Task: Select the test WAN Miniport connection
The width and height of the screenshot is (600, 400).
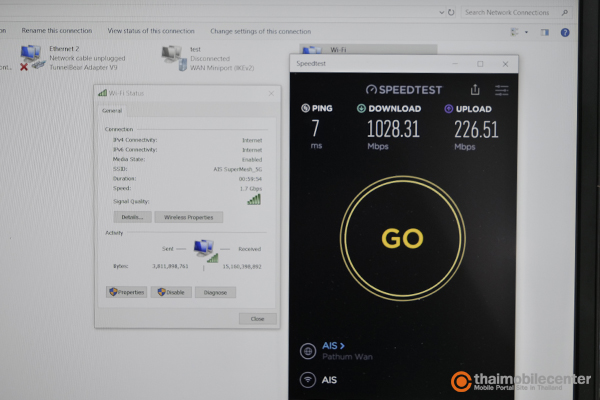Action: (207, 59)
